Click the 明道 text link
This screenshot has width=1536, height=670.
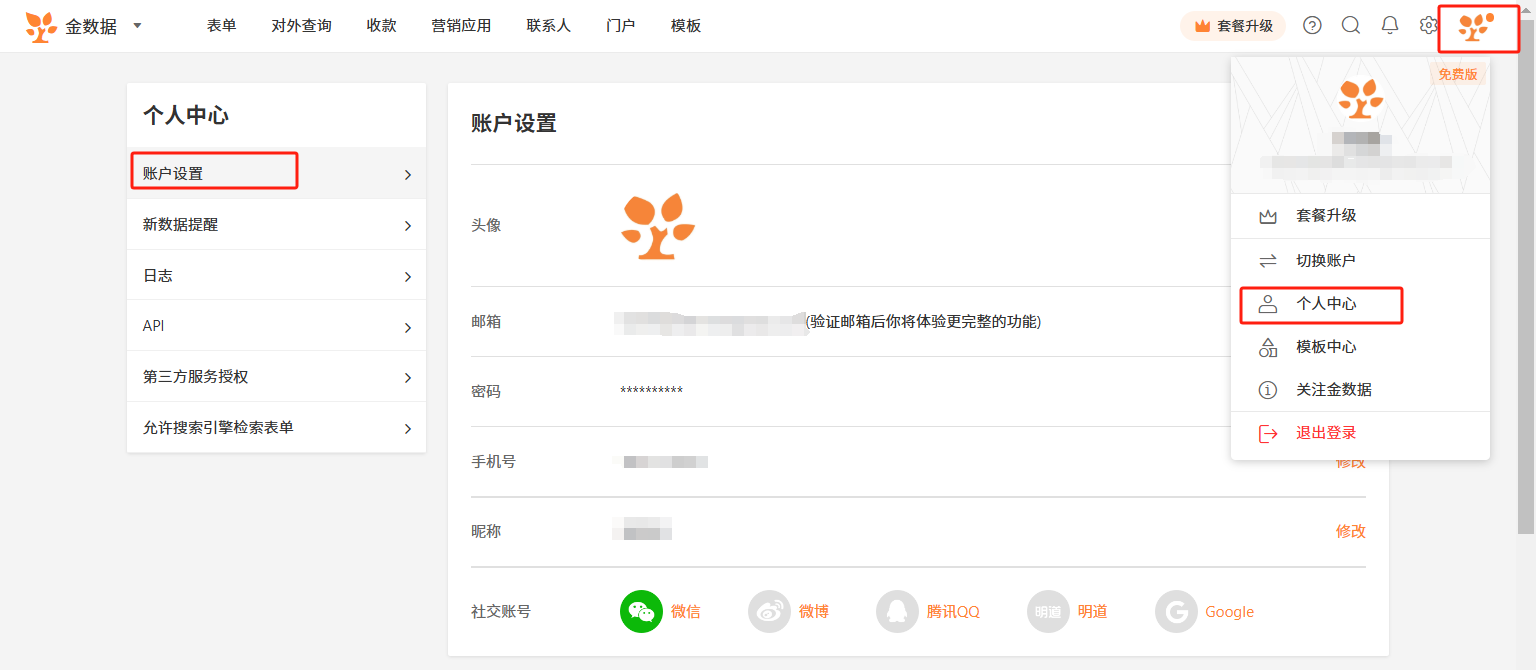click(x=1092, y=611)
